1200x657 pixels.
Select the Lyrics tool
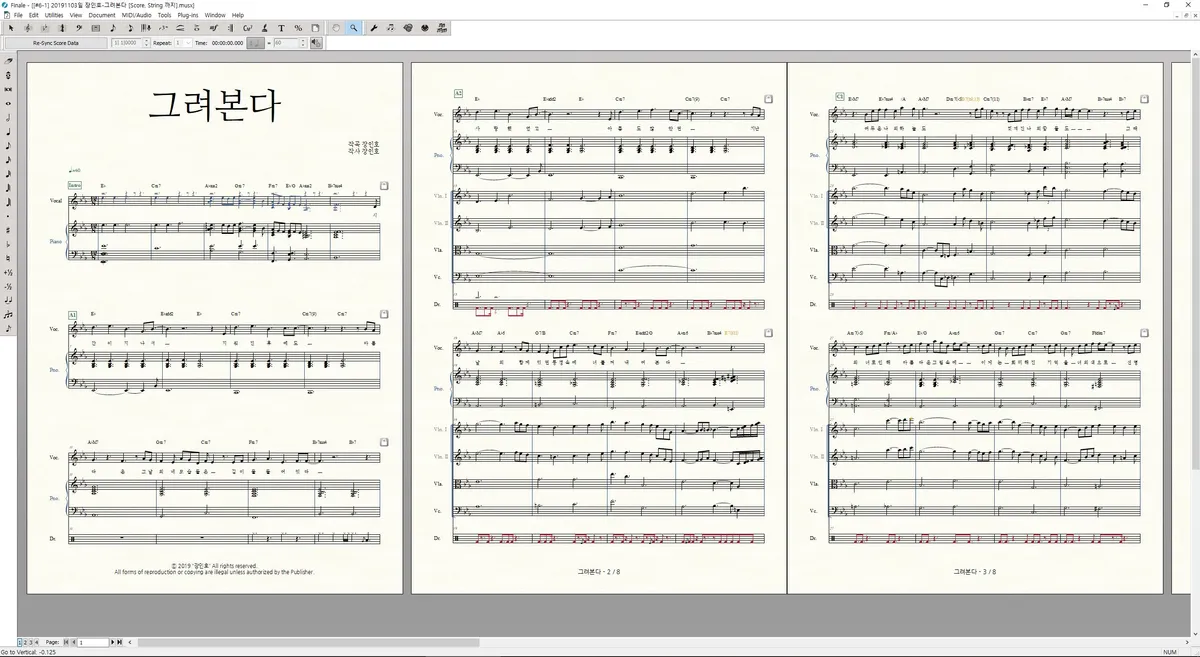[265, 28]
